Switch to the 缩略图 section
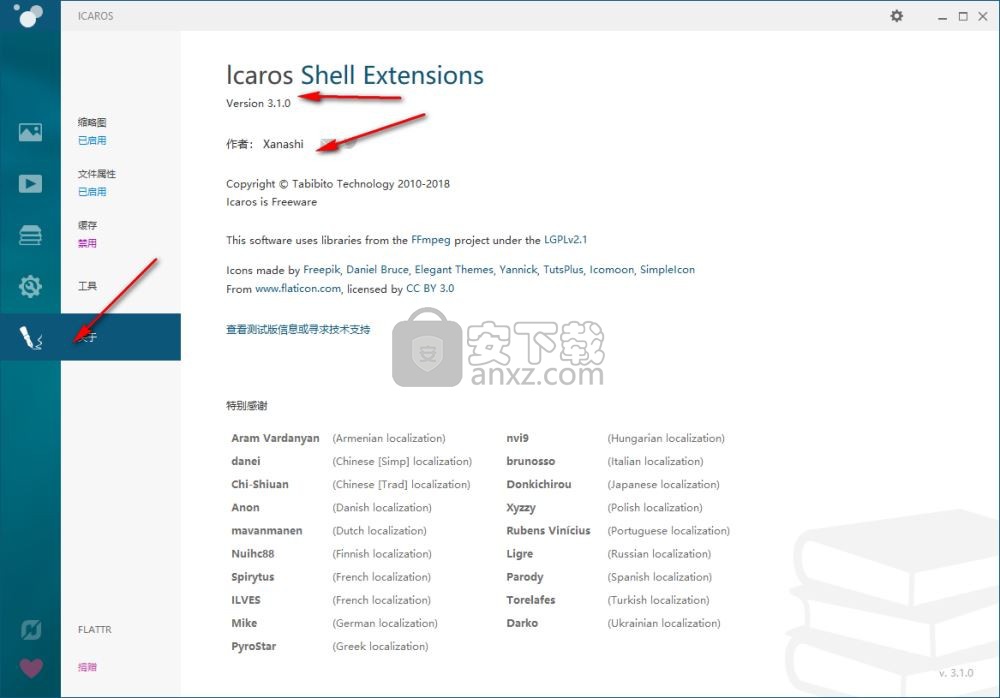This screenshot has height=698, width=1000. (x=92, y=123)
